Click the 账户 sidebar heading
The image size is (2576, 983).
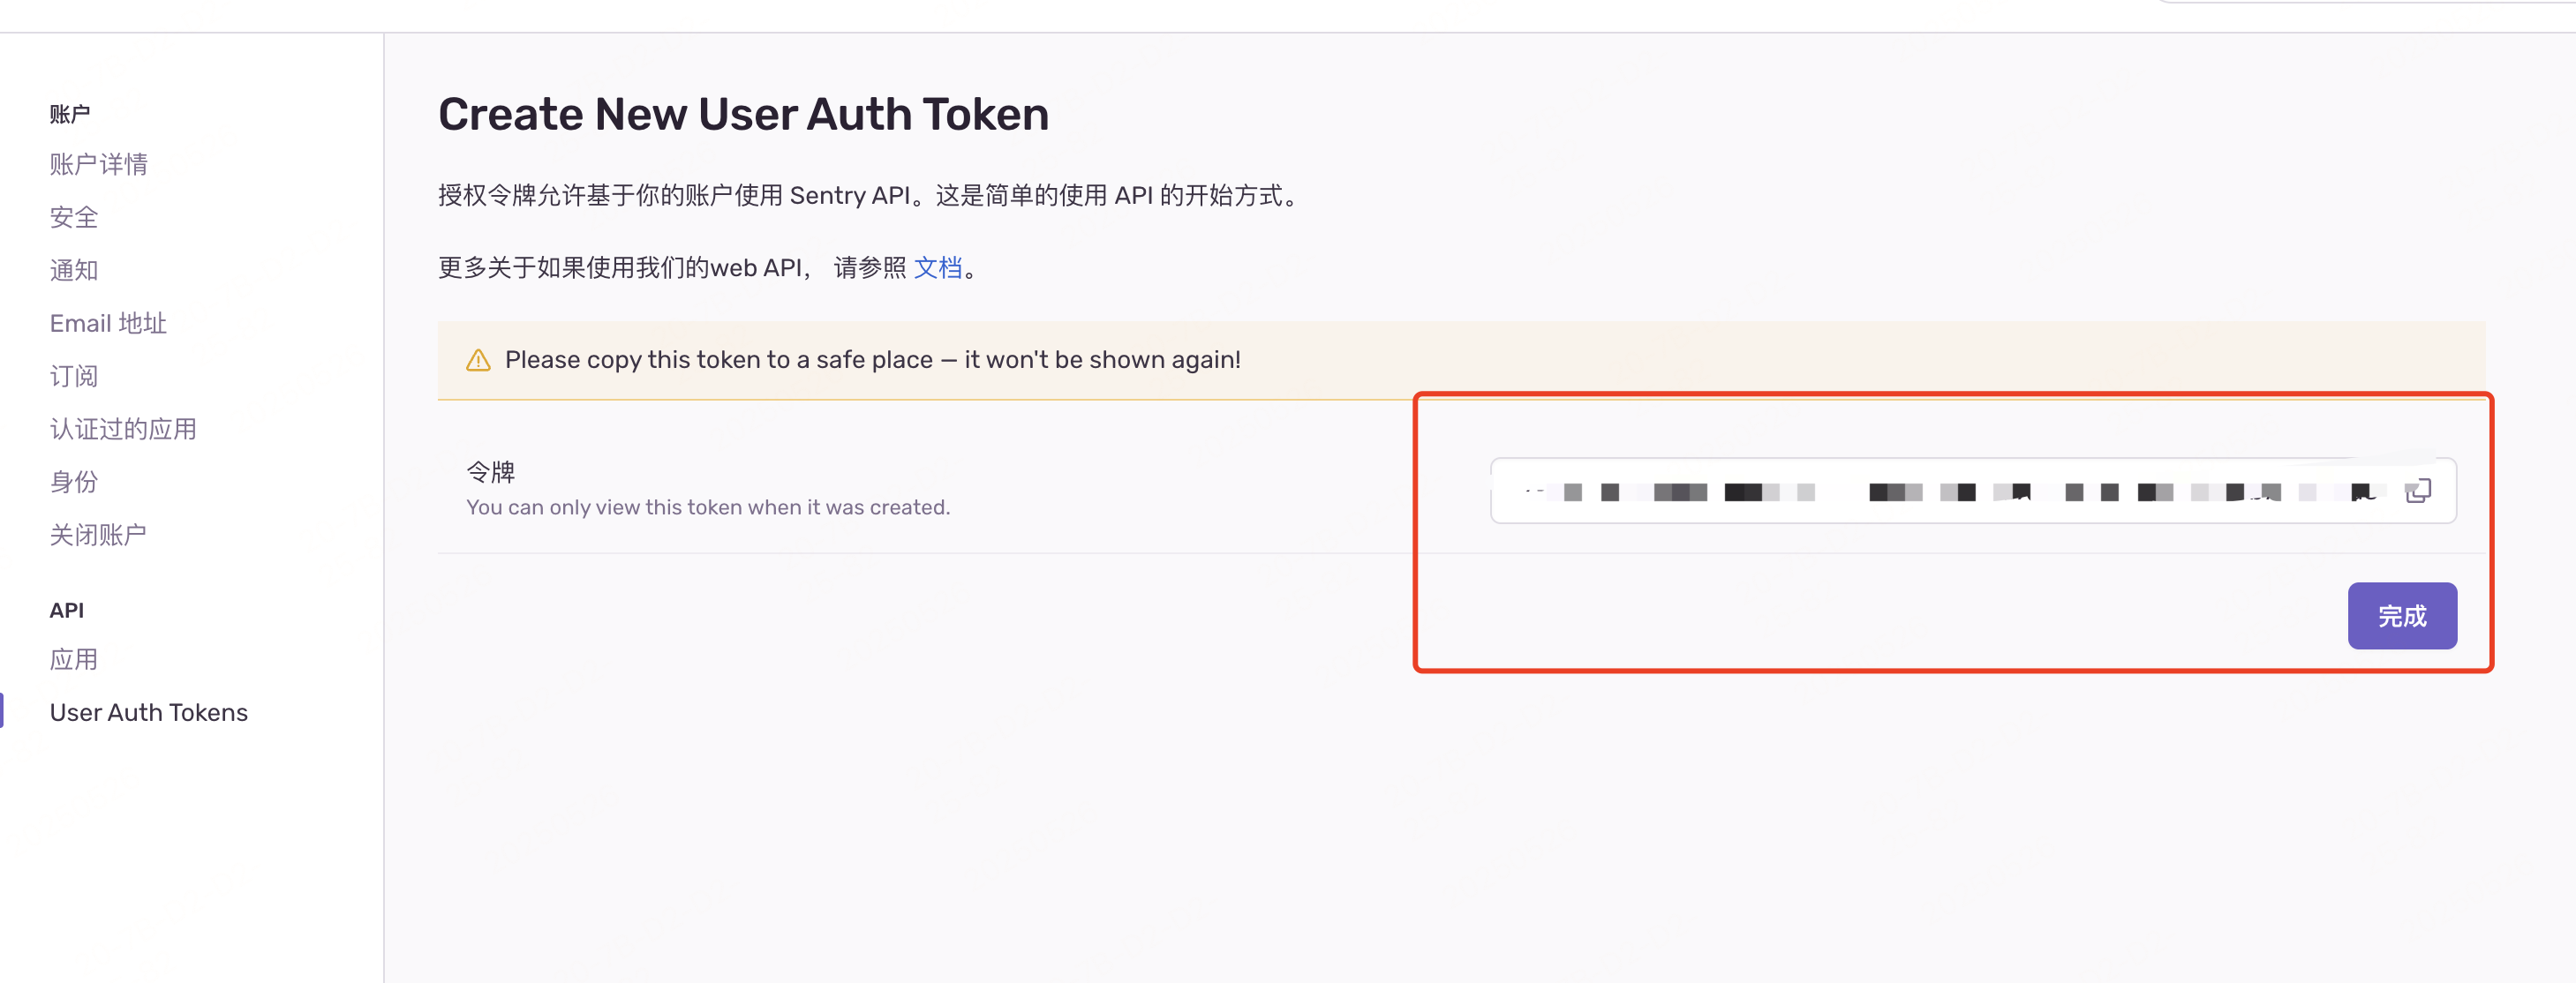click(69, 112)
